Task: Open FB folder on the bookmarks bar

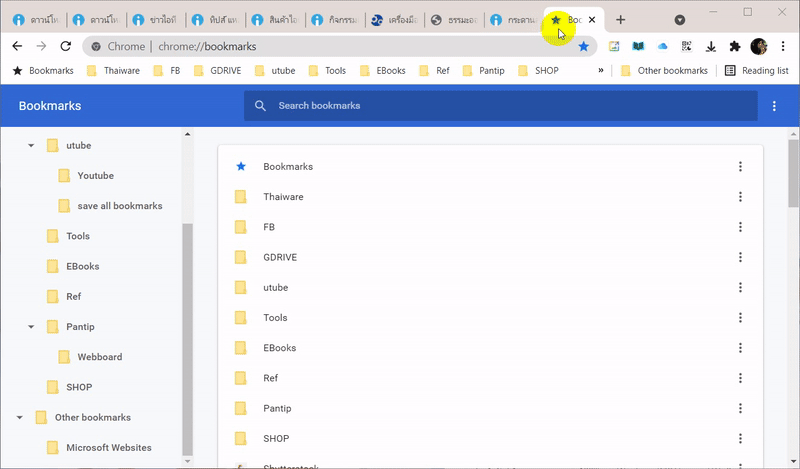Action: coord(167,70)
